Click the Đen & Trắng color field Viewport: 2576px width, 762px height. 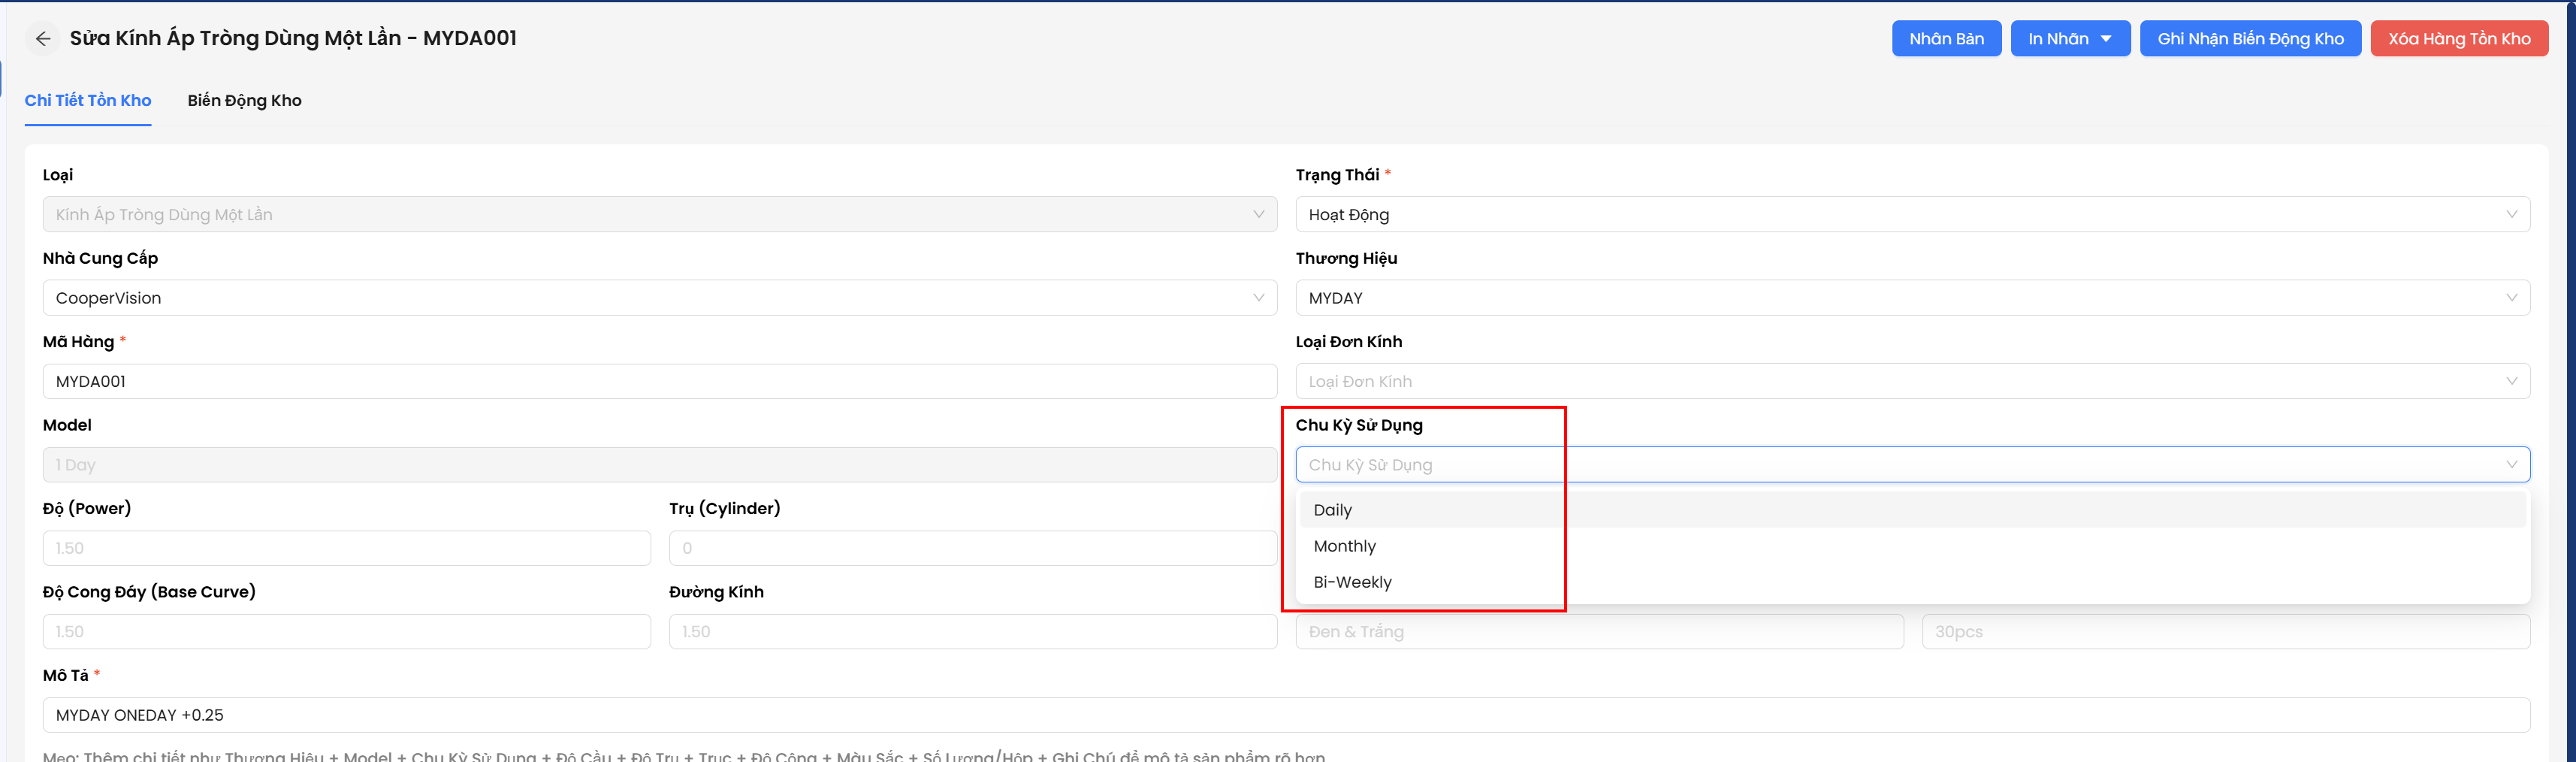1599,632
